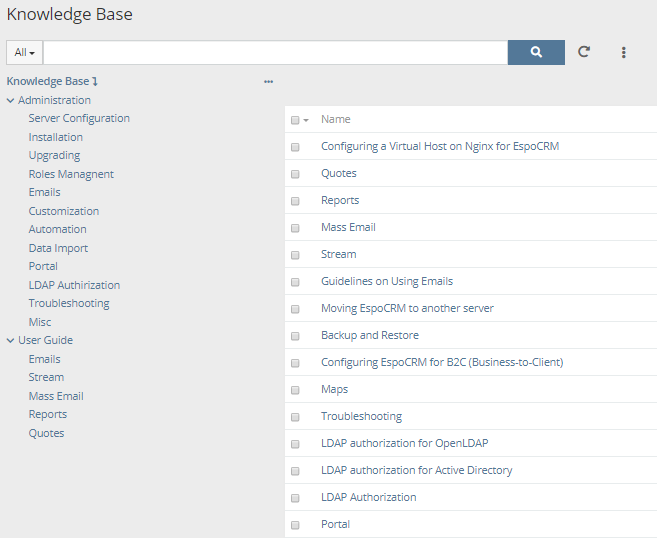
Task: Refresh the list with the reload icon
Action: [584, 52]
